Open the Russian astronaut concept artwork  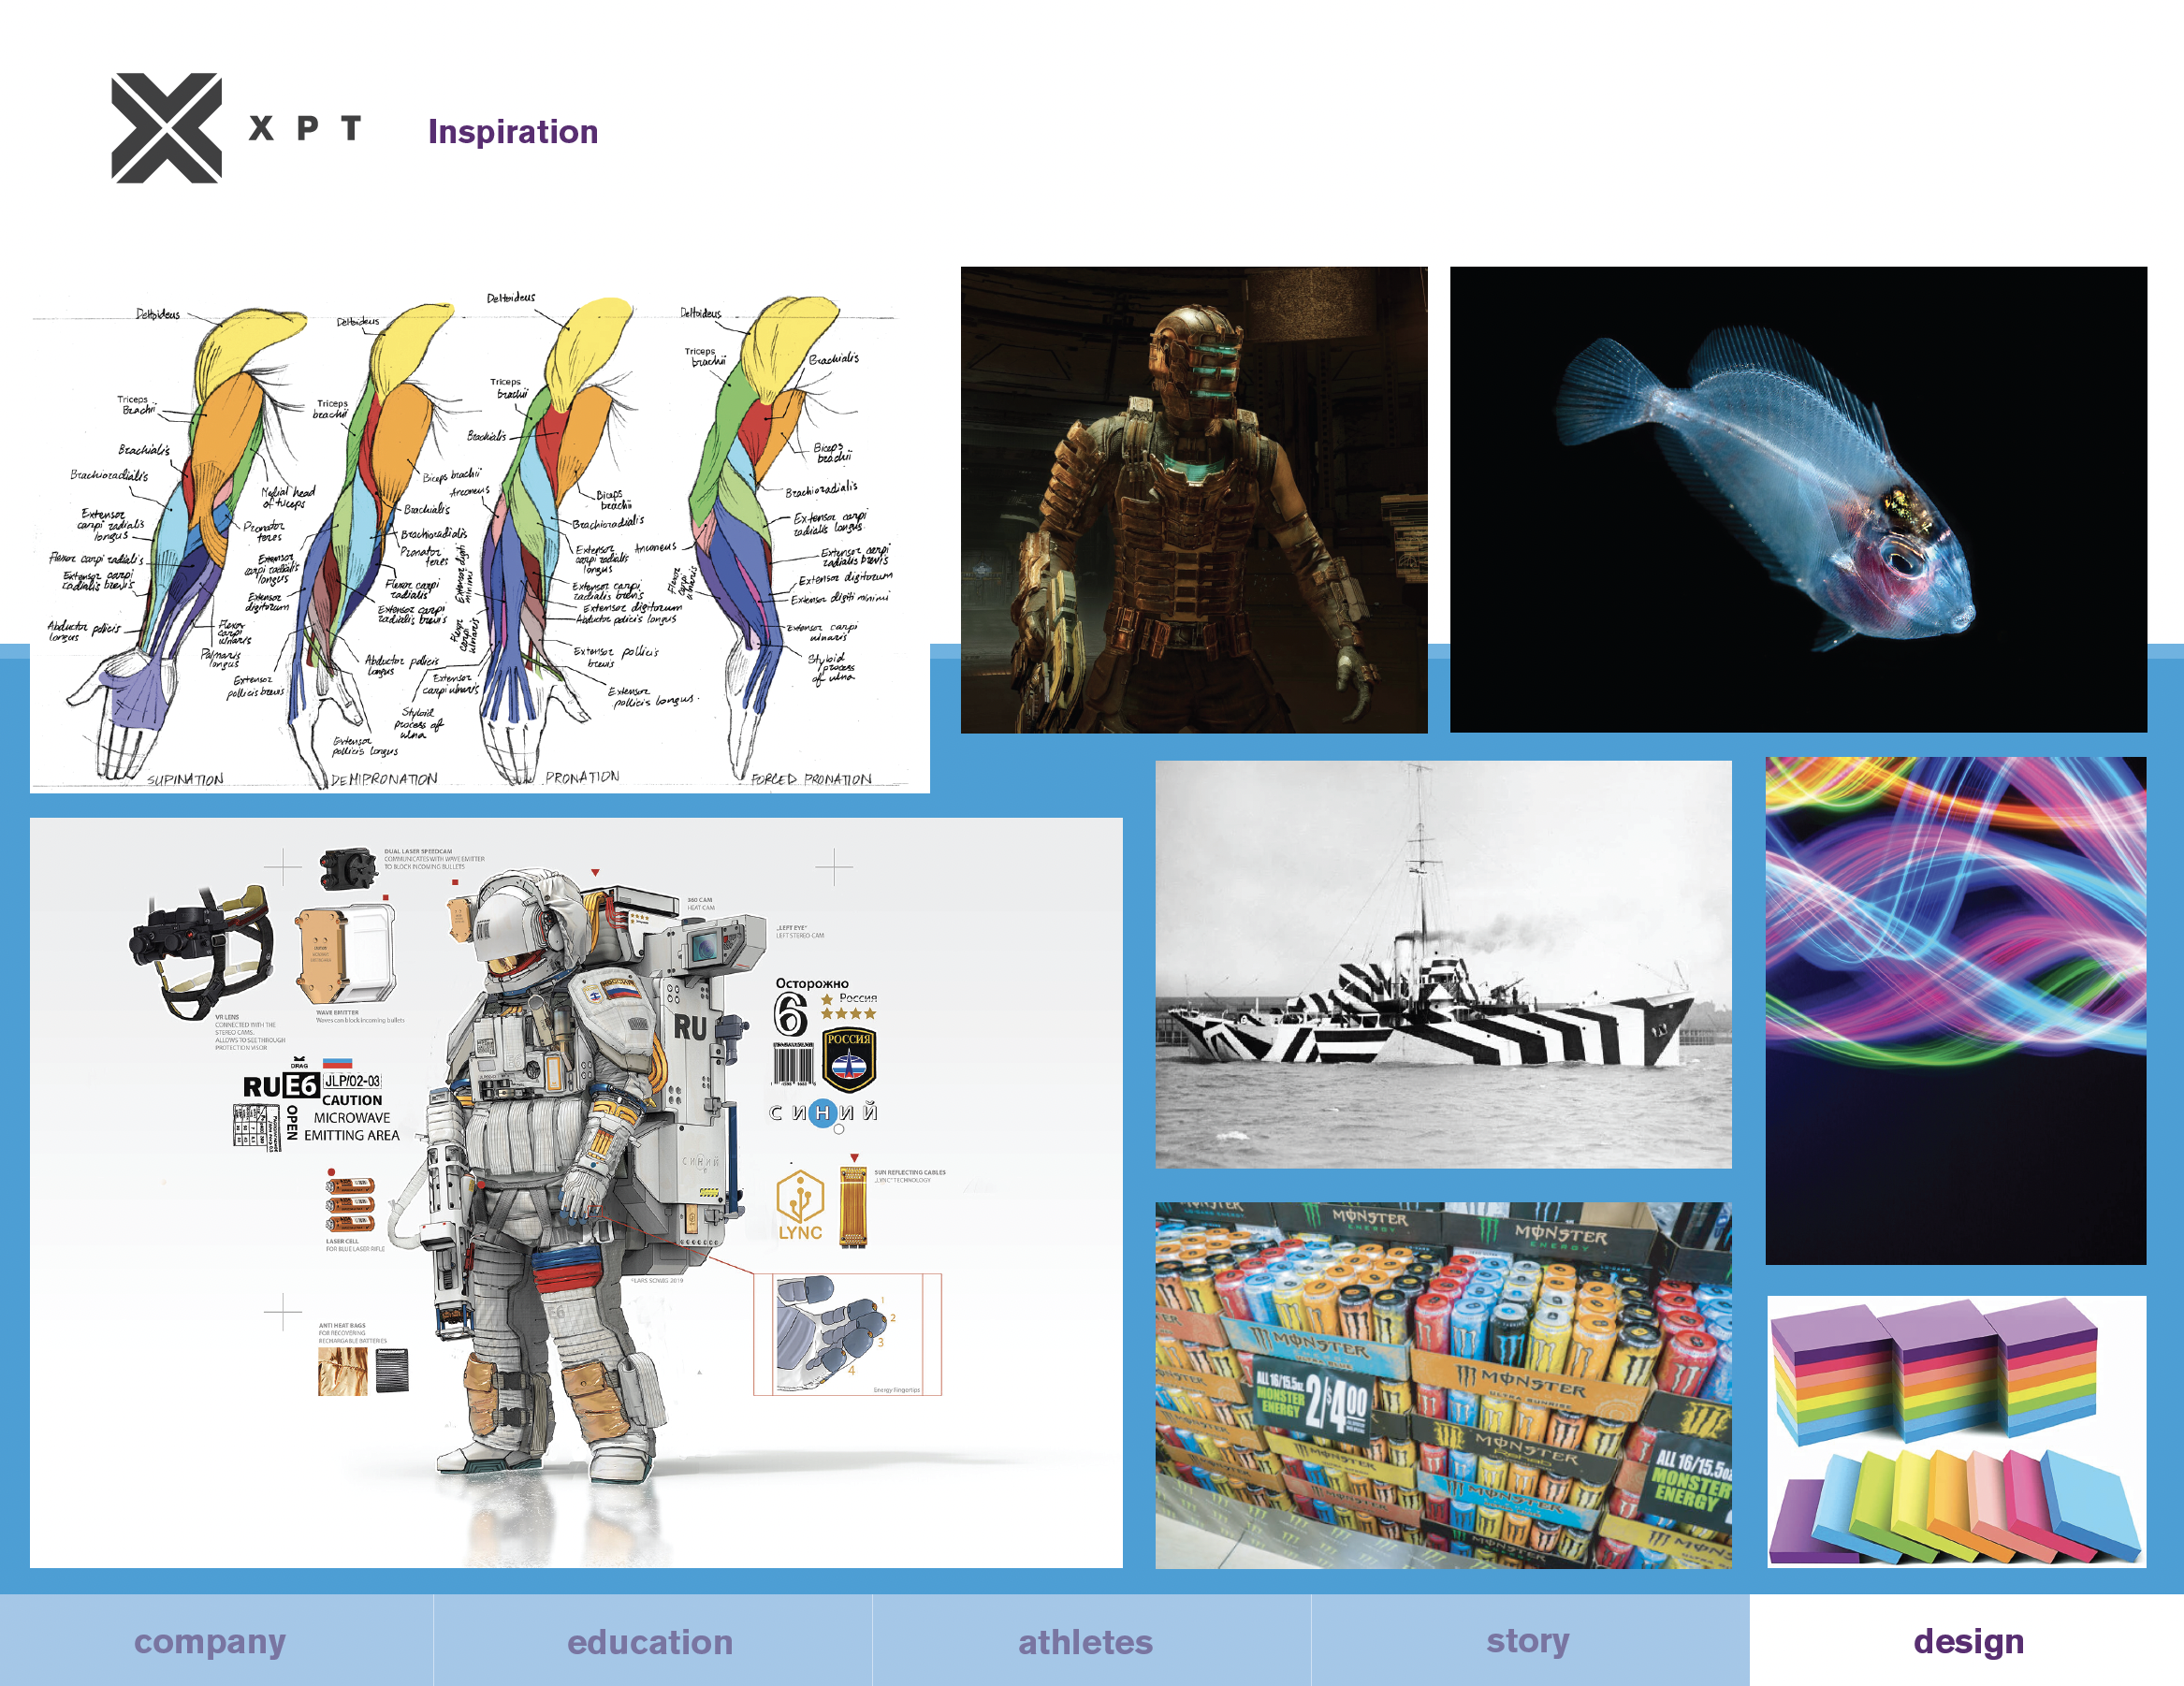(x=575, y=1192)
